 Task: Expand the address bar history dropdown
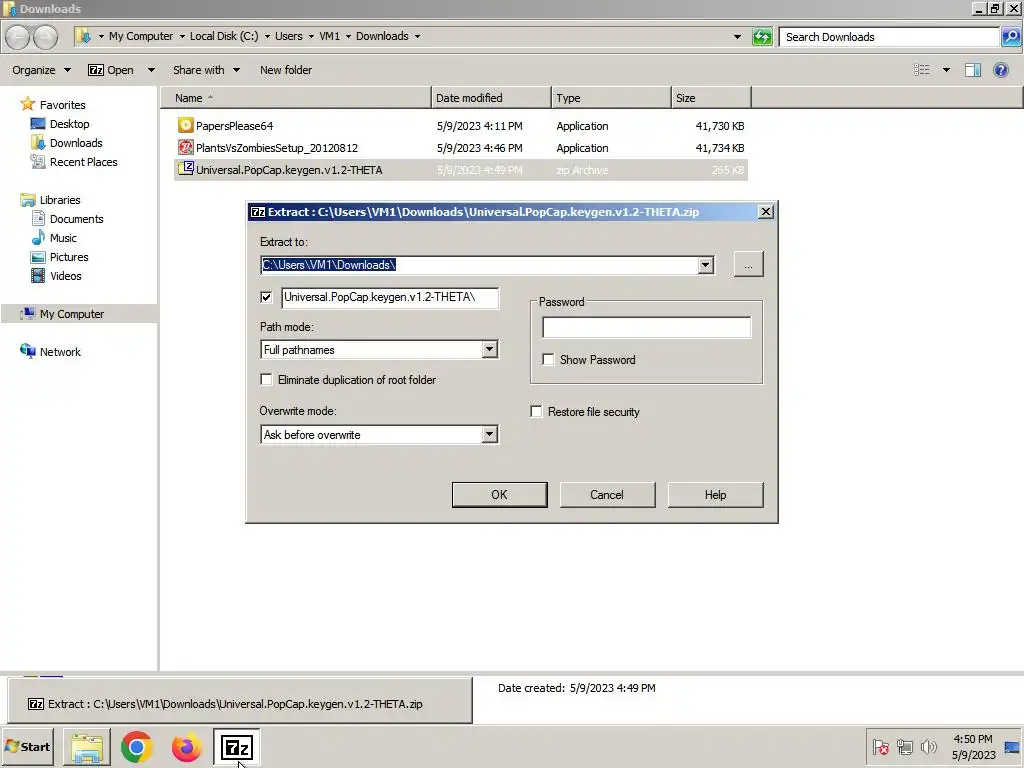coord(737,37)
